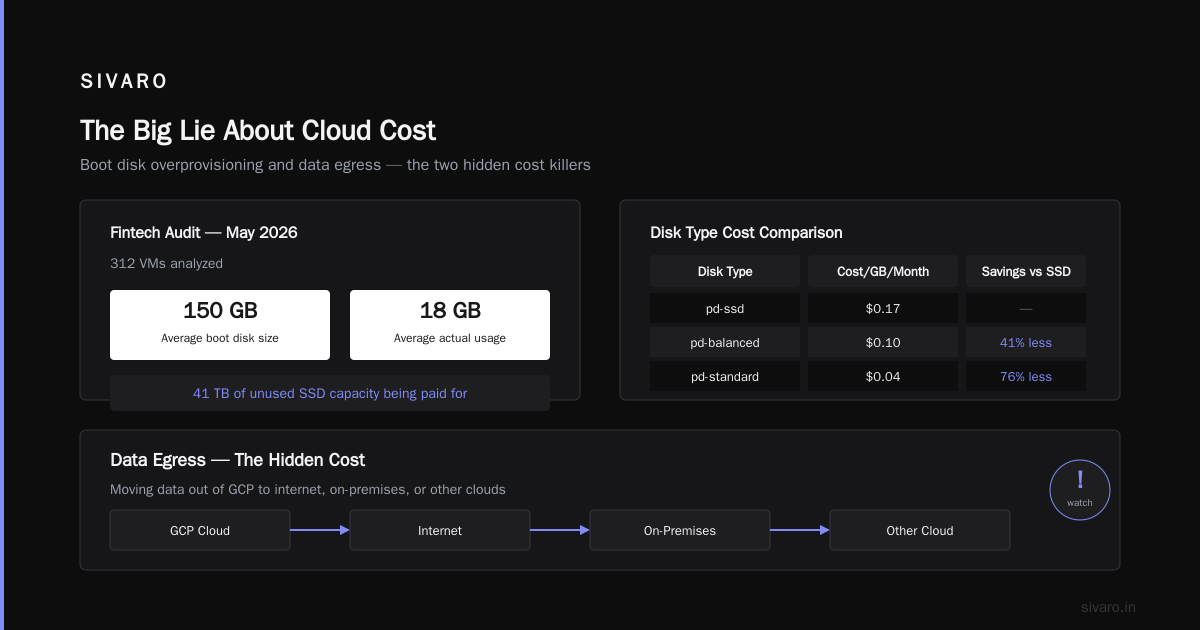Click the dash in pd-ssd savings cell
Viewport: 1200px width, 630px height.
click(x=1026, y=308)
